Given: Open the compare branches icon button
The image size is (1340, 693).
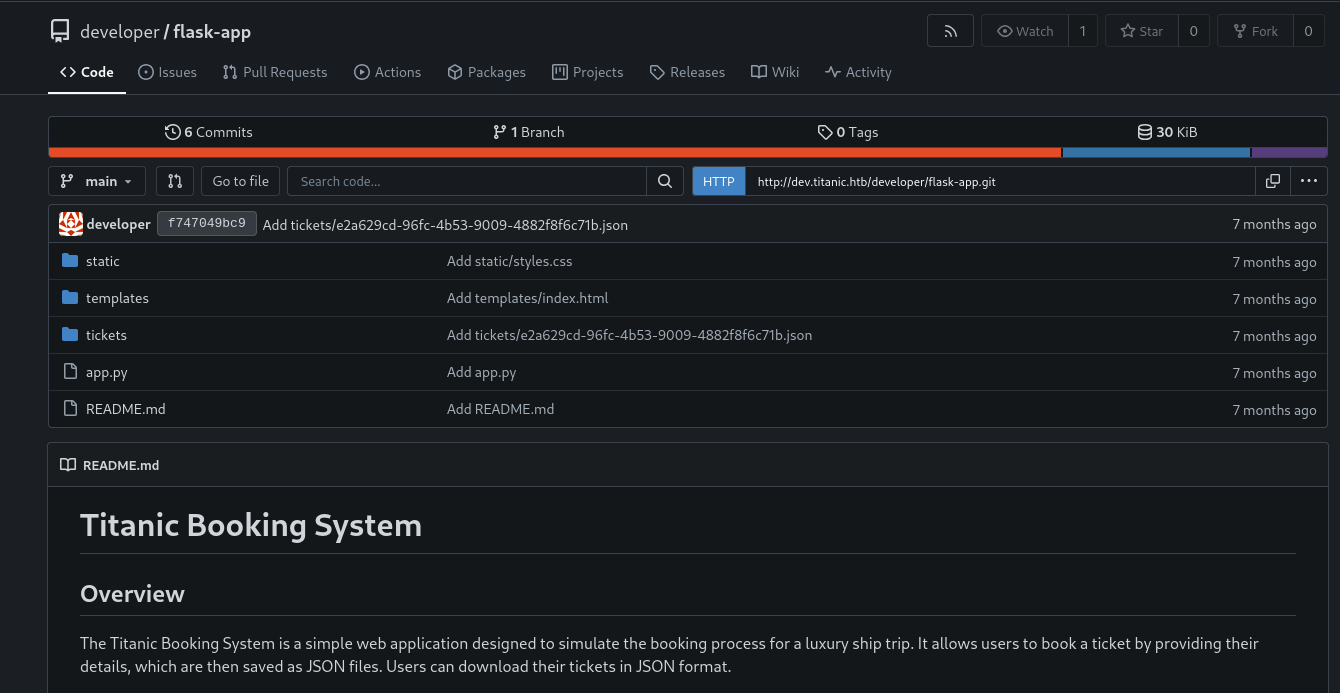Looking at the screenshot, I should pyautogui.click(x=175, y=181).
